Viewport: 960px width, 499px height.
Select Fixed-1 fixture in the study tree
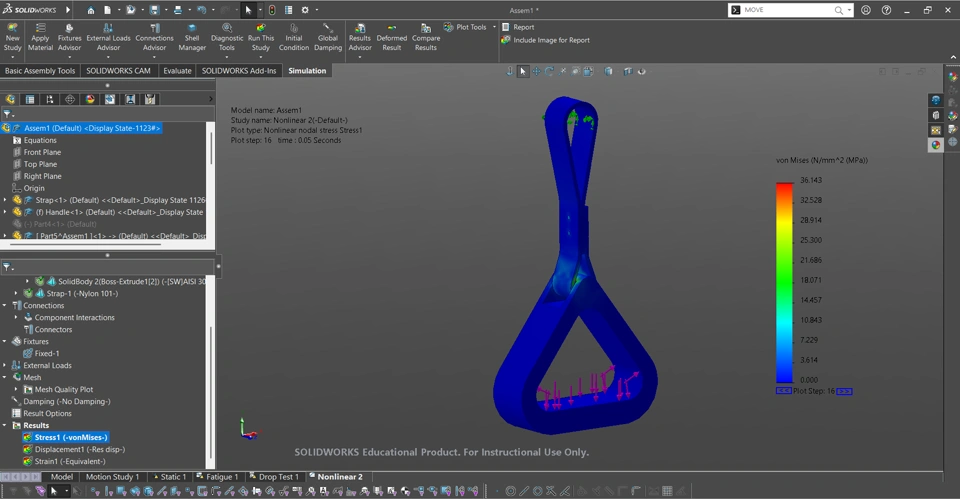click(47, 353)
